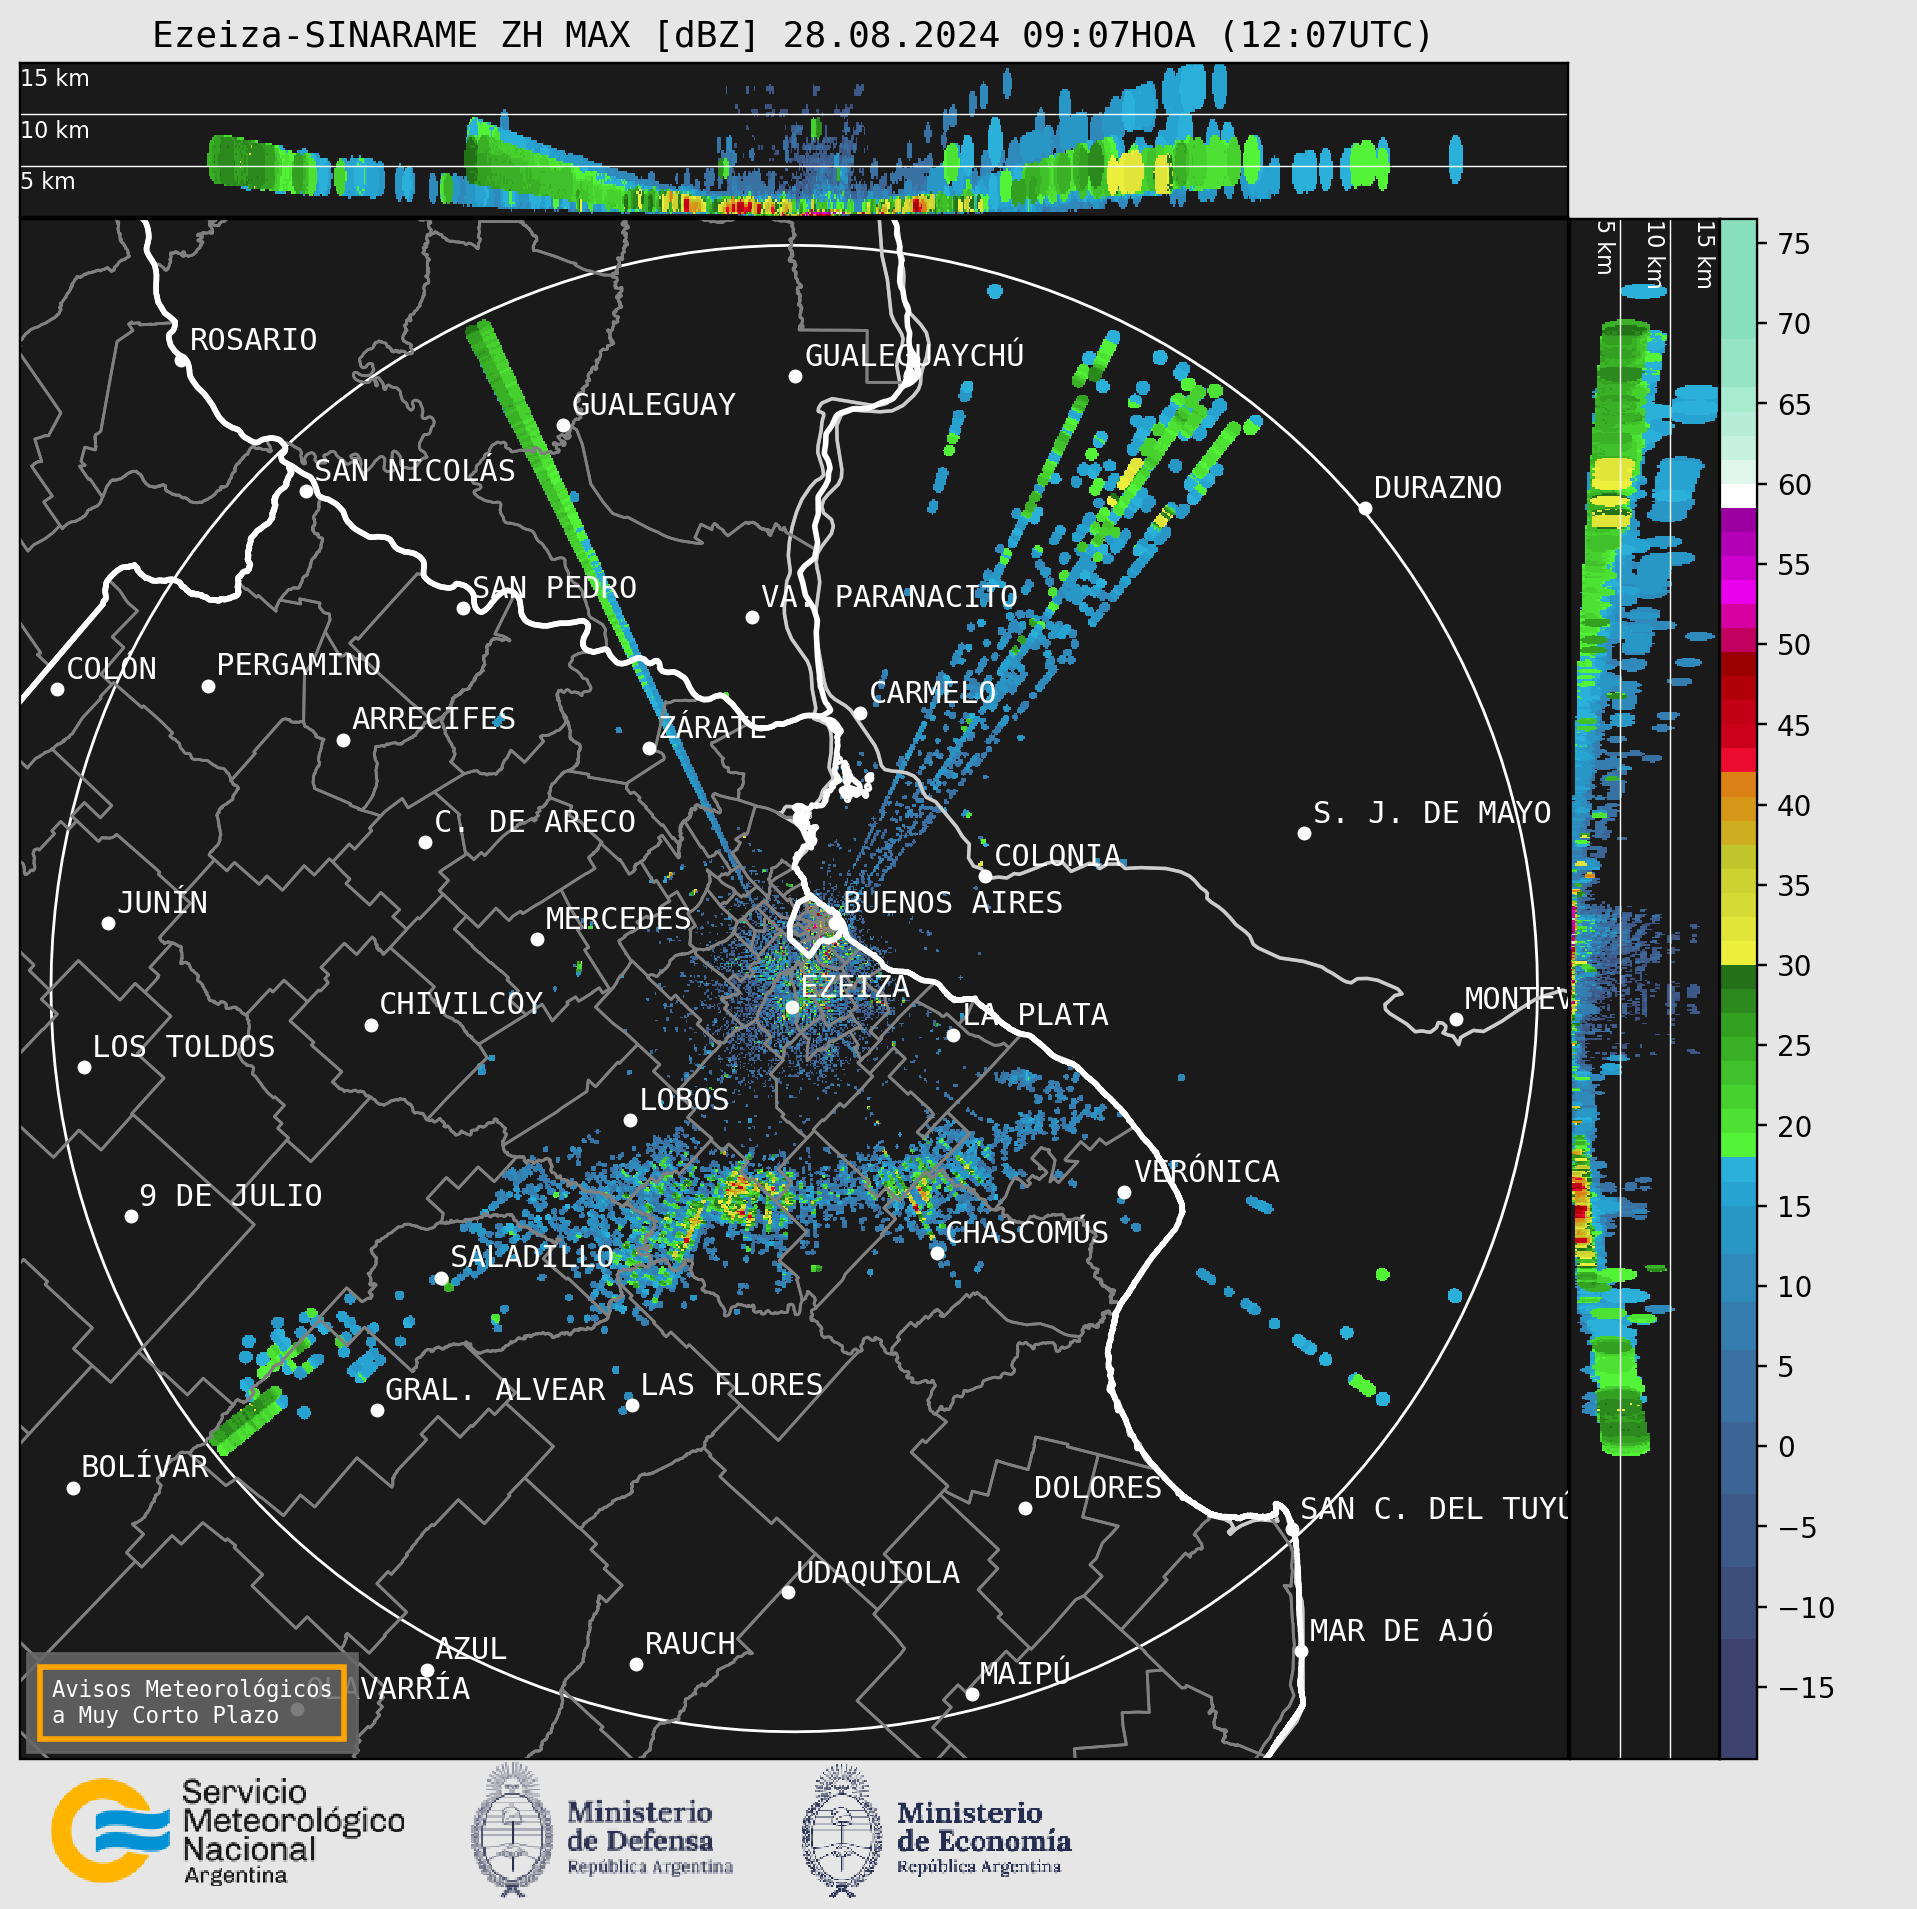This screenshot has height=1909, width=1917.
Task: Click the 5 km label in top cross-section
Action: click(x=48, y=181)
